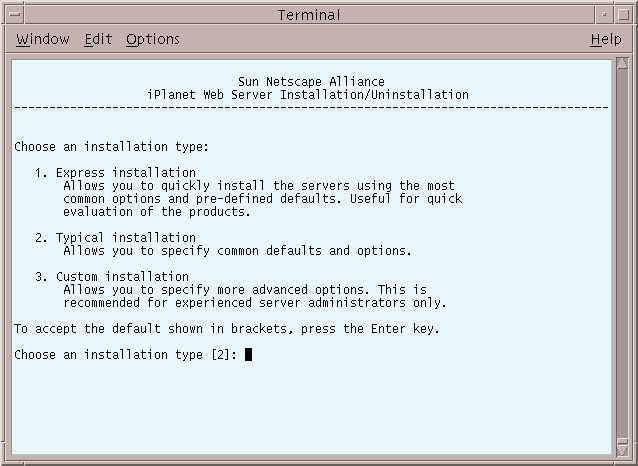Click the Terminal title bar
This screenshot has height=466, width=638.
[309, 15]
